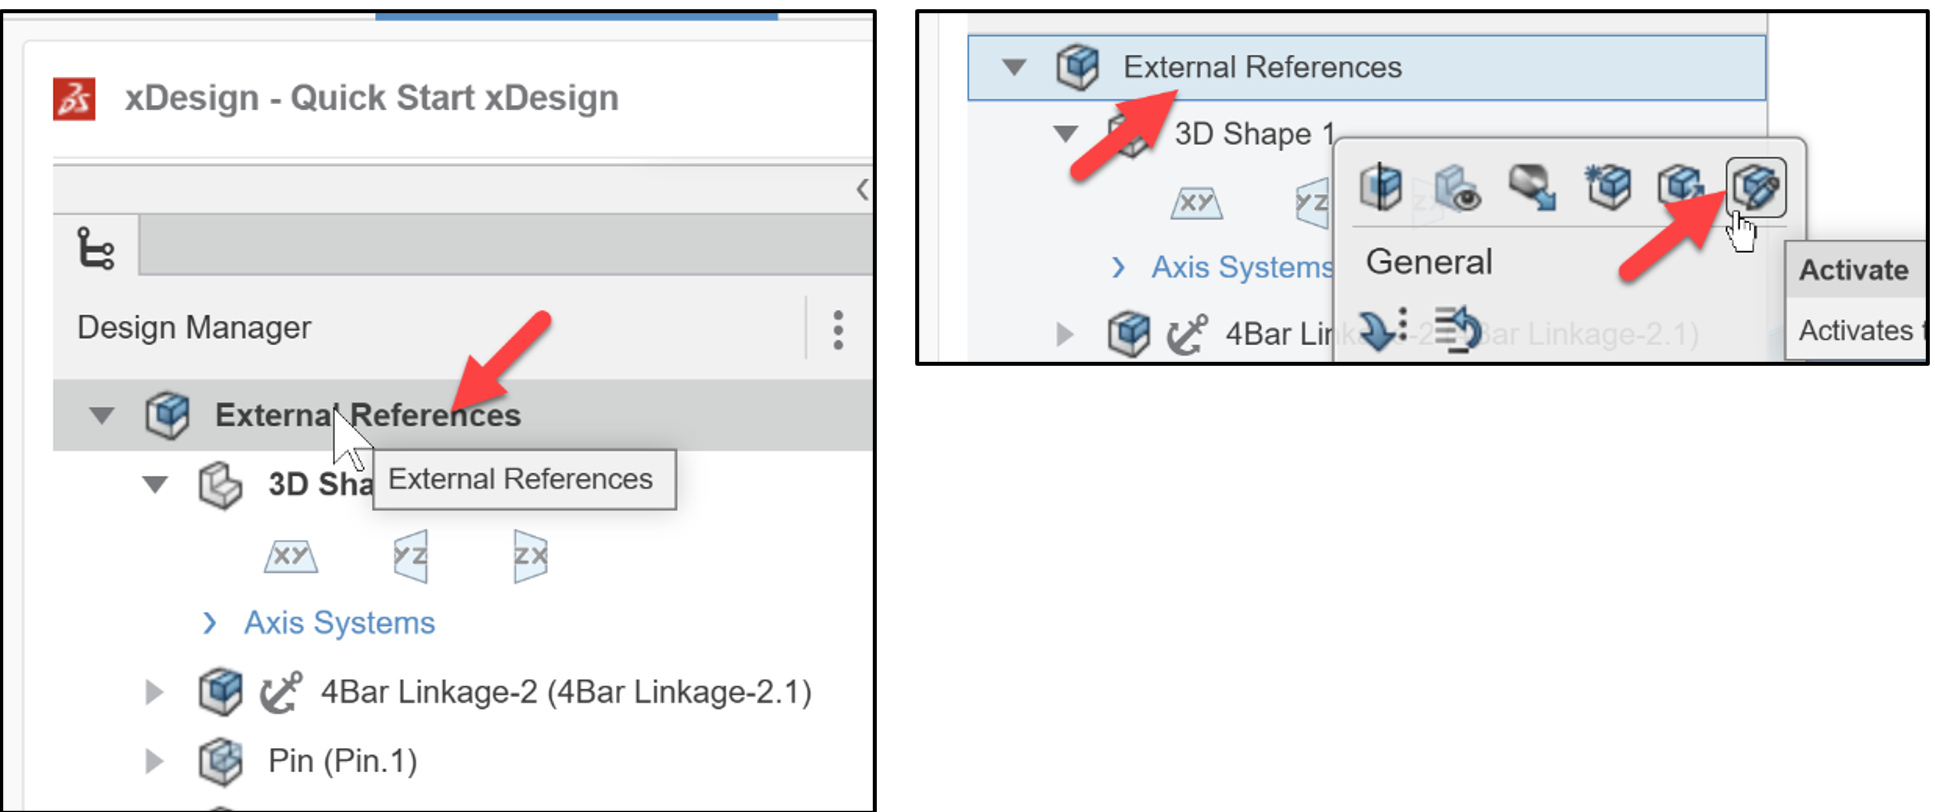Click the ZX plane icon
The height and width of the screenshot is (812, 1935).
pos(530,557)
